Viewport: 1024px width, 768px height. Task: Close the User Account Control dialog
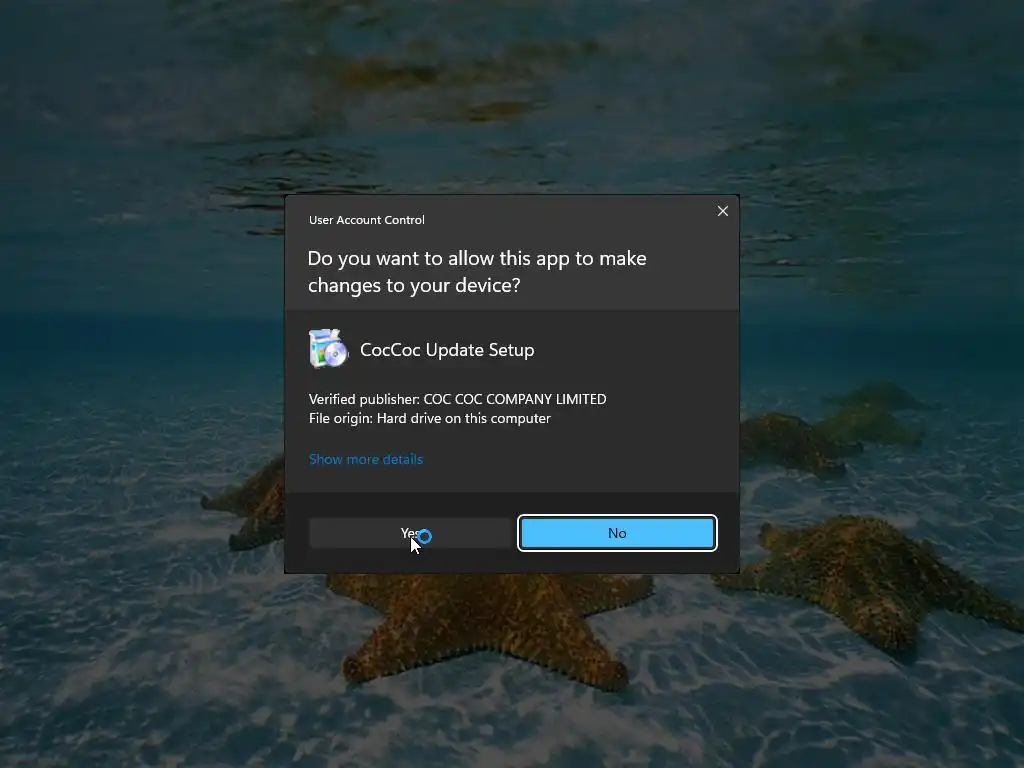pyautogui.click(x=722, y=211)
